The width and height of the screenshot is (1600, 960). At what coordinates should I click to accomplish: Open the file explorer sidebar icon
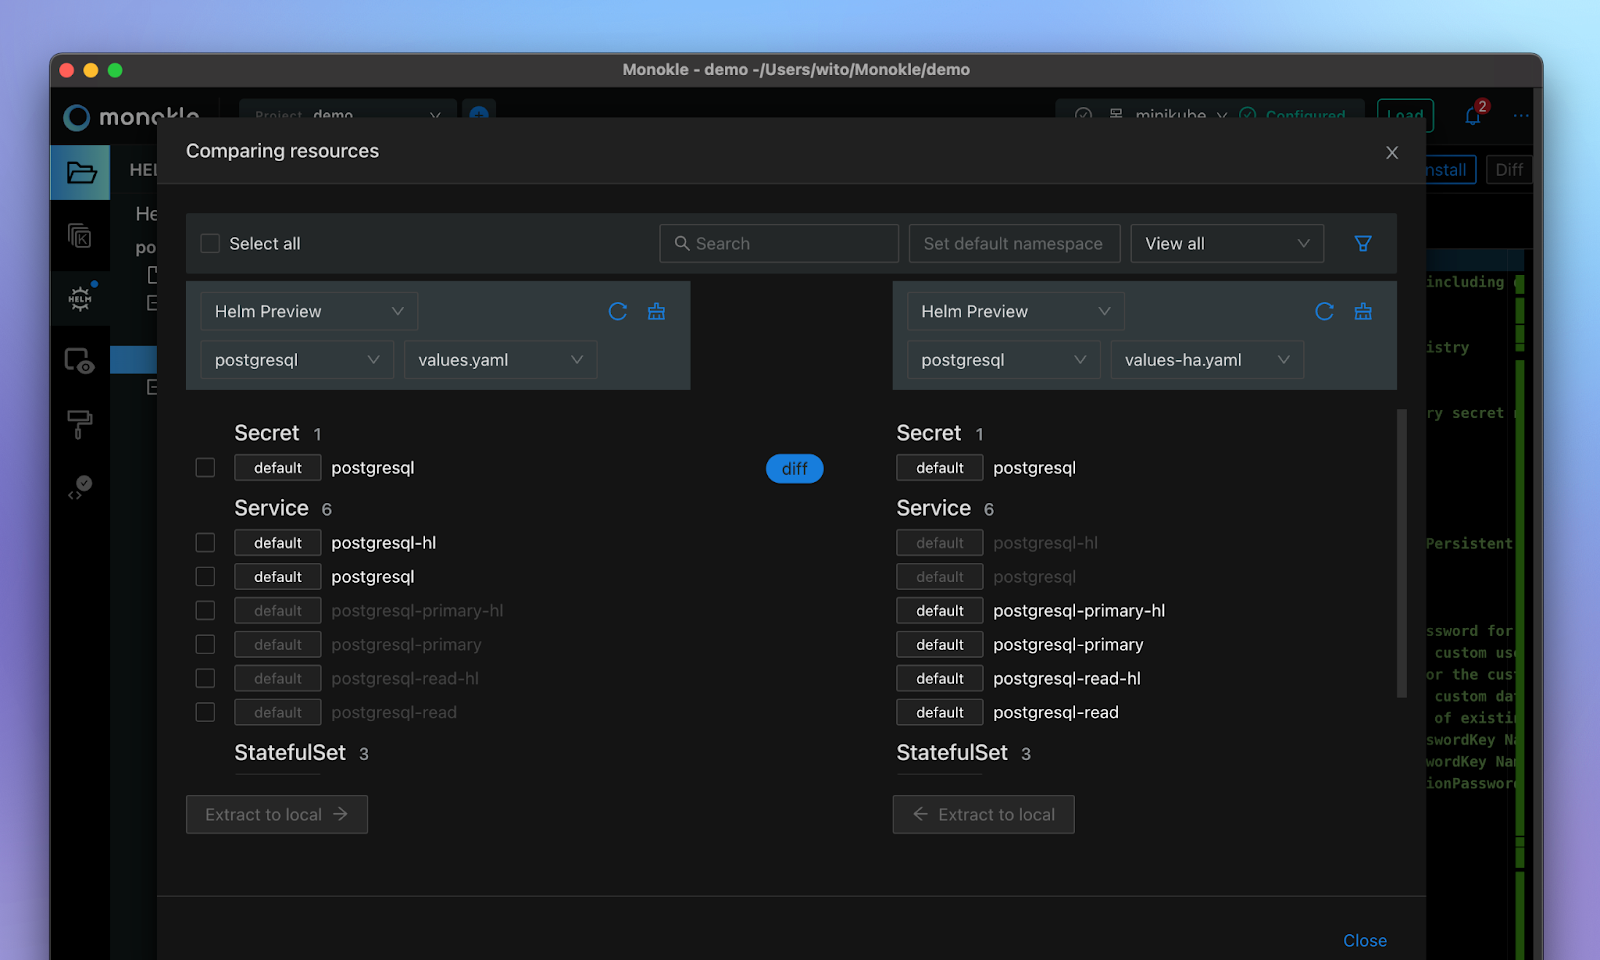coord(81,172)
